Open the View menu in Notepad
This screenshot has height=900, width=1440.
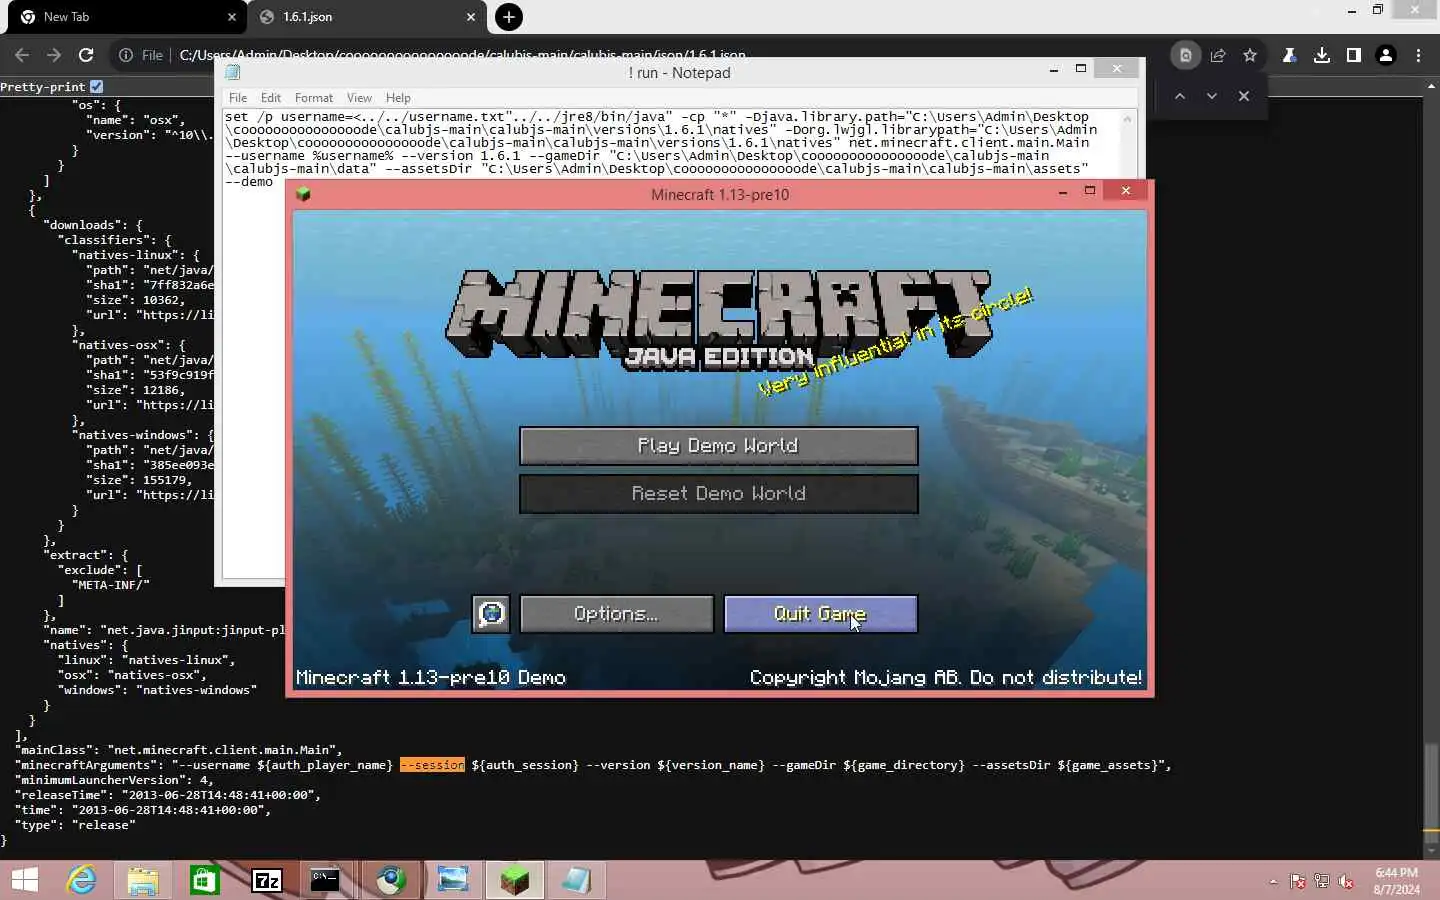[x=359, y=98]
